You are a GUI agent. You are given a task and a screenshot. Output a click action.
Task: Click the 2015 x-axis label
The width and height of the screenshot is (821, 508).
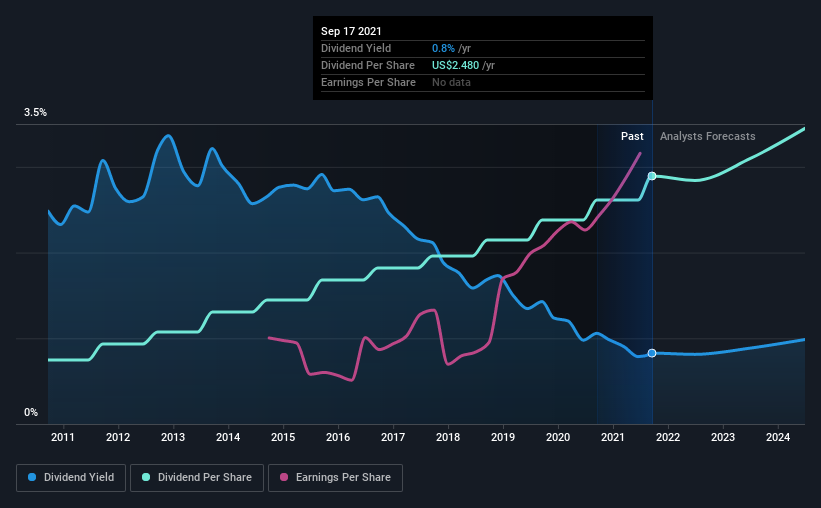click(283, 437)
